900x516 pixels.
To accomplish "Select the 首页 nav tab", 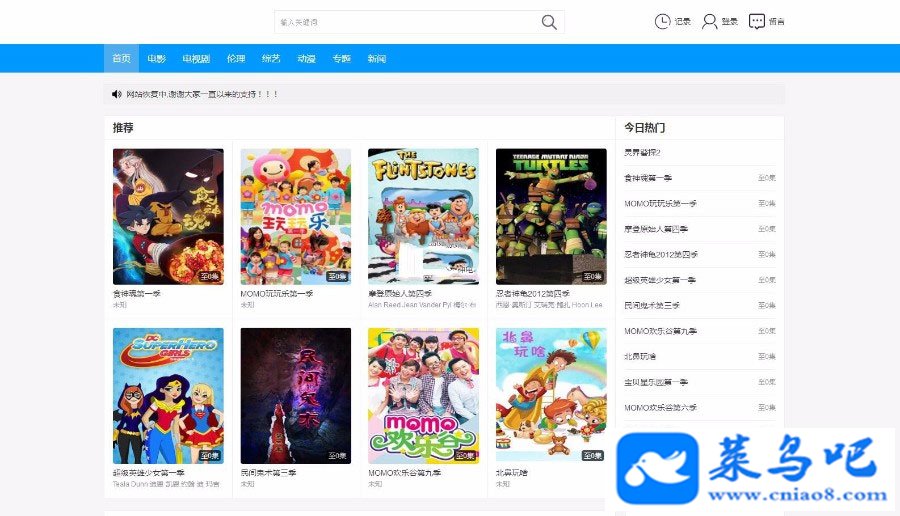I will (121, 59).
